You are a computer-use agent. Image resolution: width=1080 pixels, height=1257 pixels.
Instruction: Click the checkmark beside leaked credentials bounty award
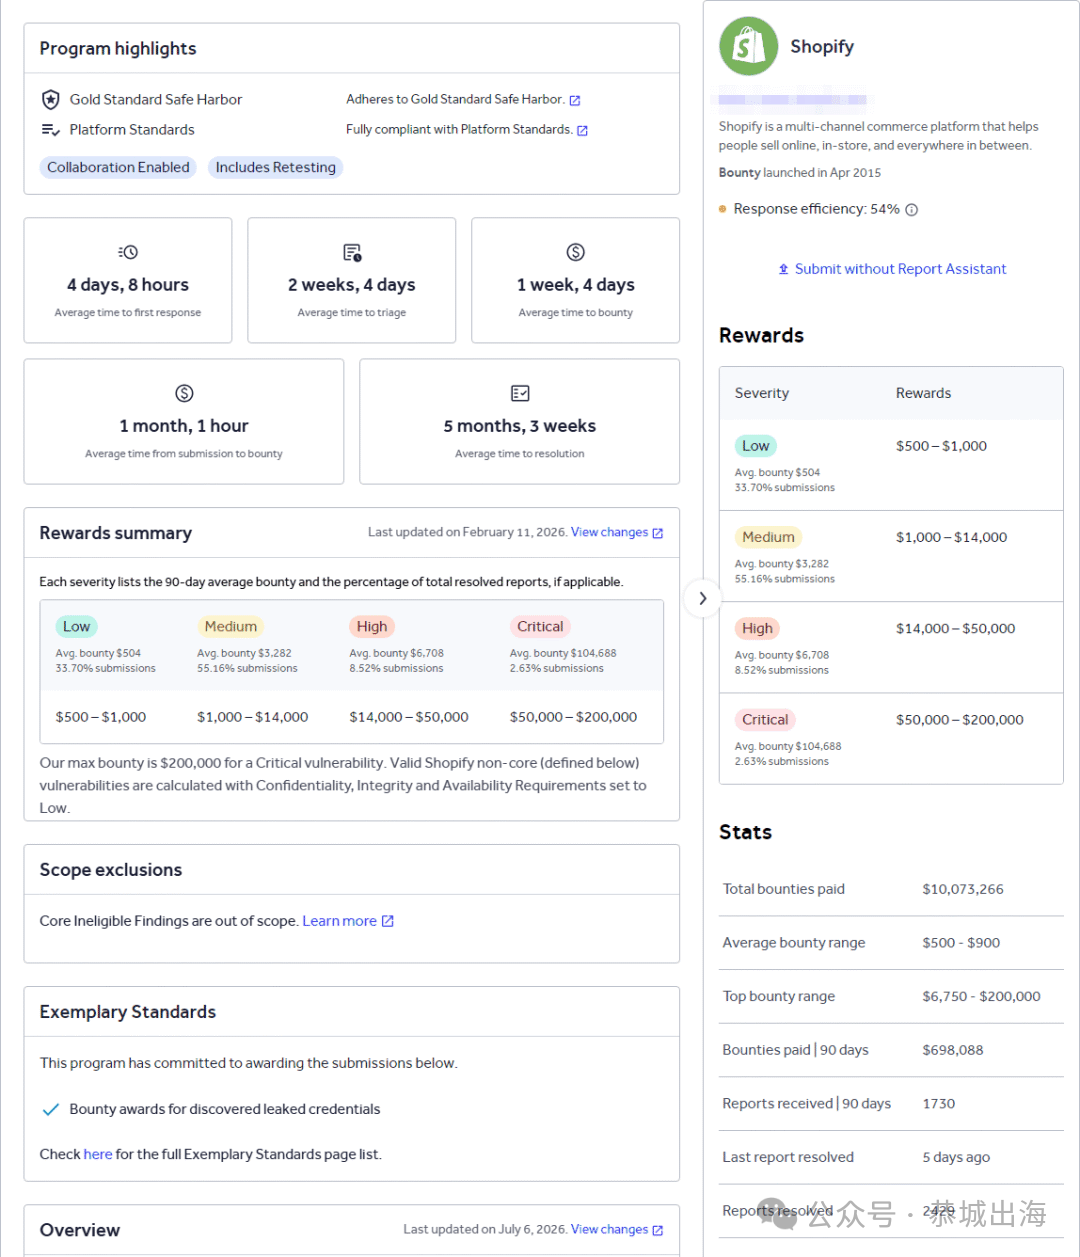[x=50, y=1109]
